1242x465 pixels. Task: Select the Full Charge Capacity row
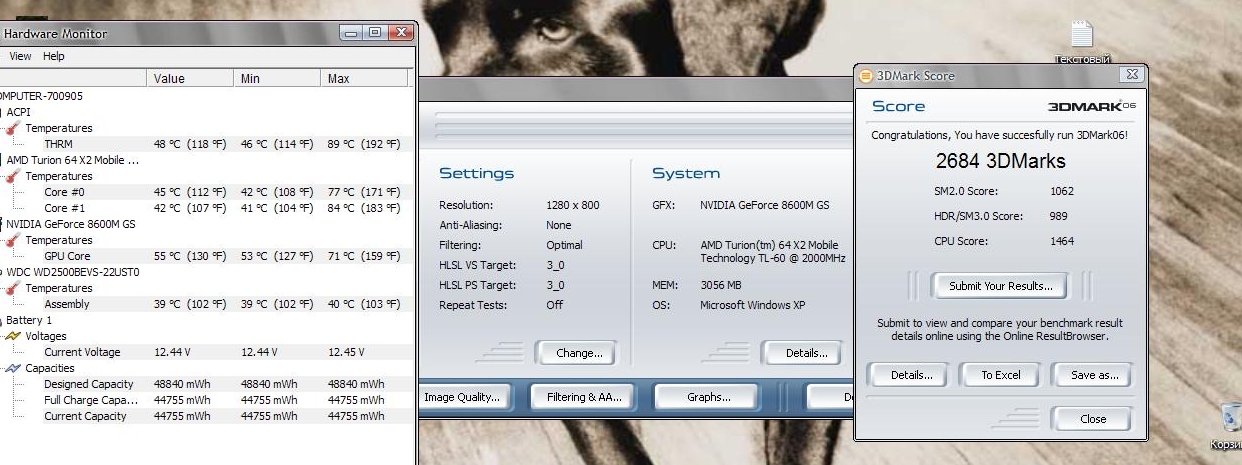(206, 400)
